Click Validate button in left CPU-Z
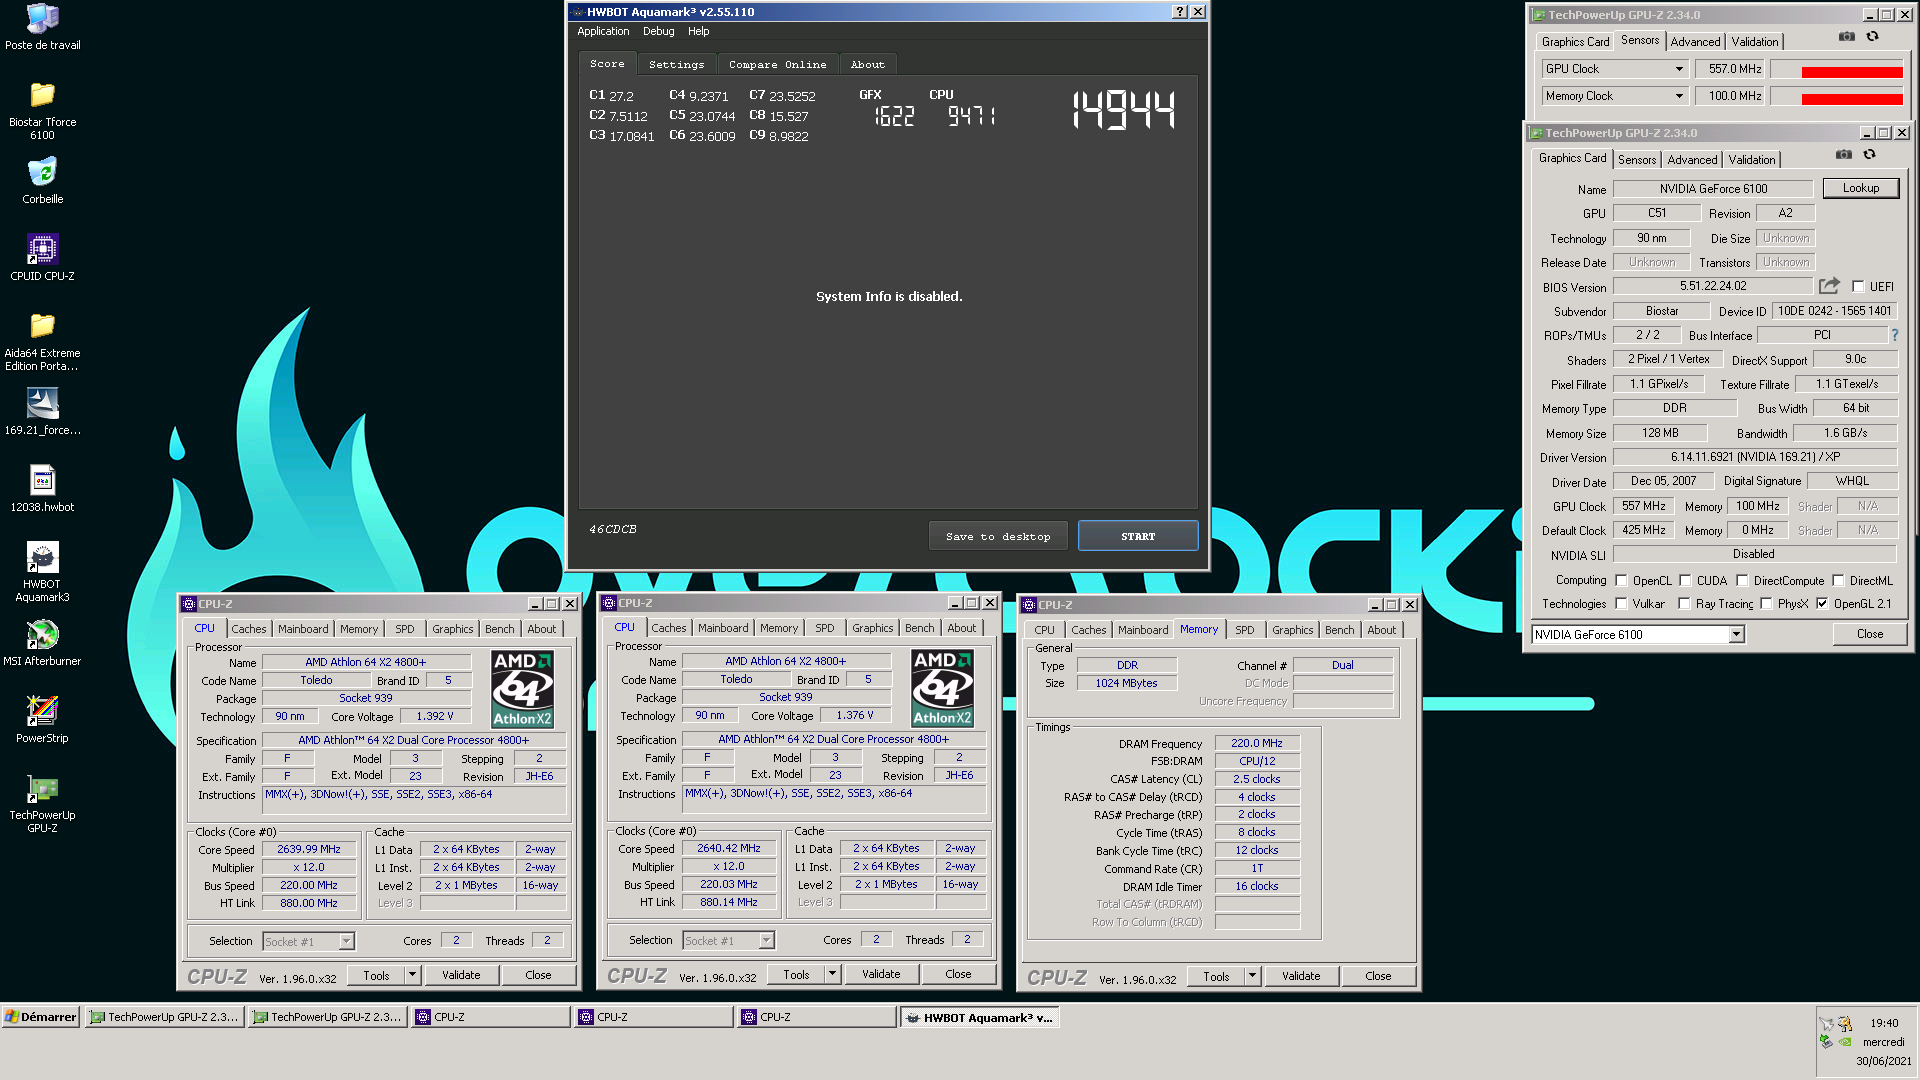1920x1080 pixels. 461,975
